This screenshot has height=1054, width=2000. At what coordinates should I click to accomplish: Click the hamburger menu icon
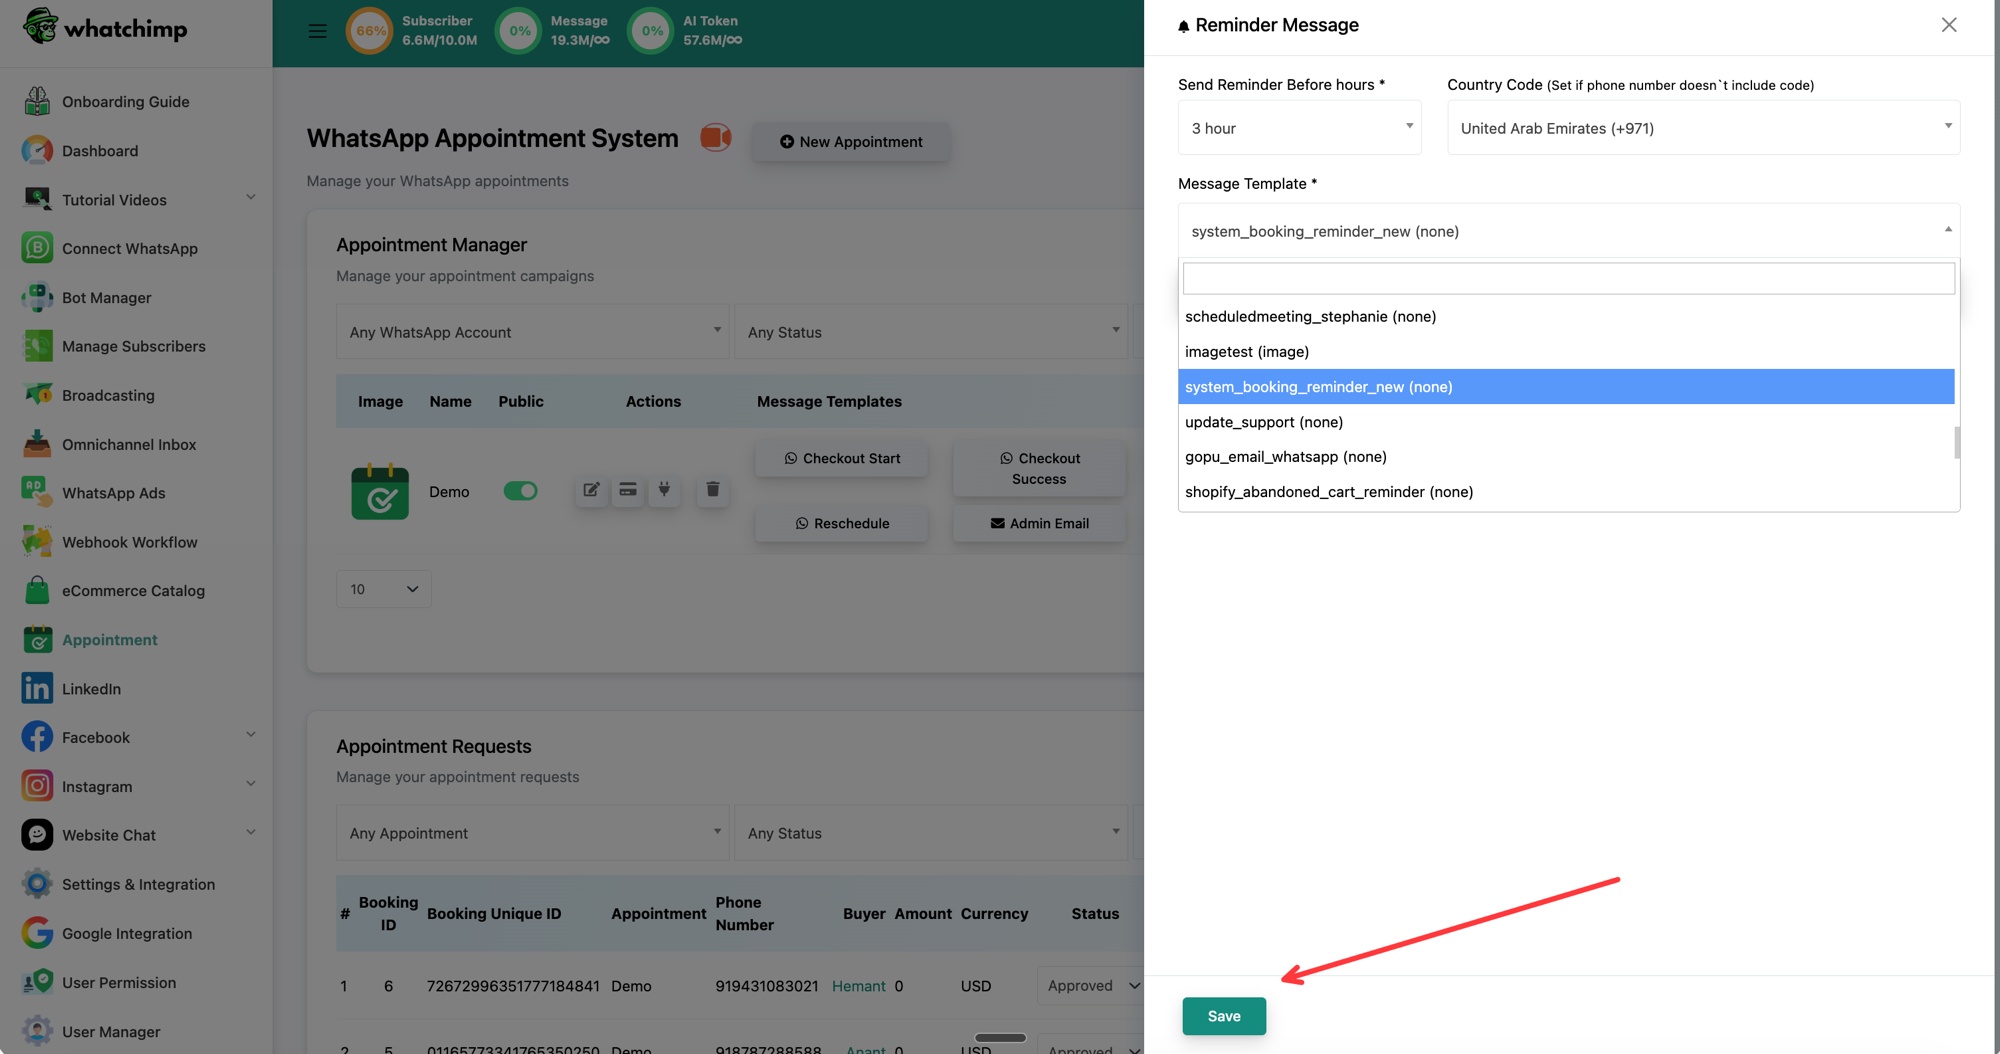[317, 31]
